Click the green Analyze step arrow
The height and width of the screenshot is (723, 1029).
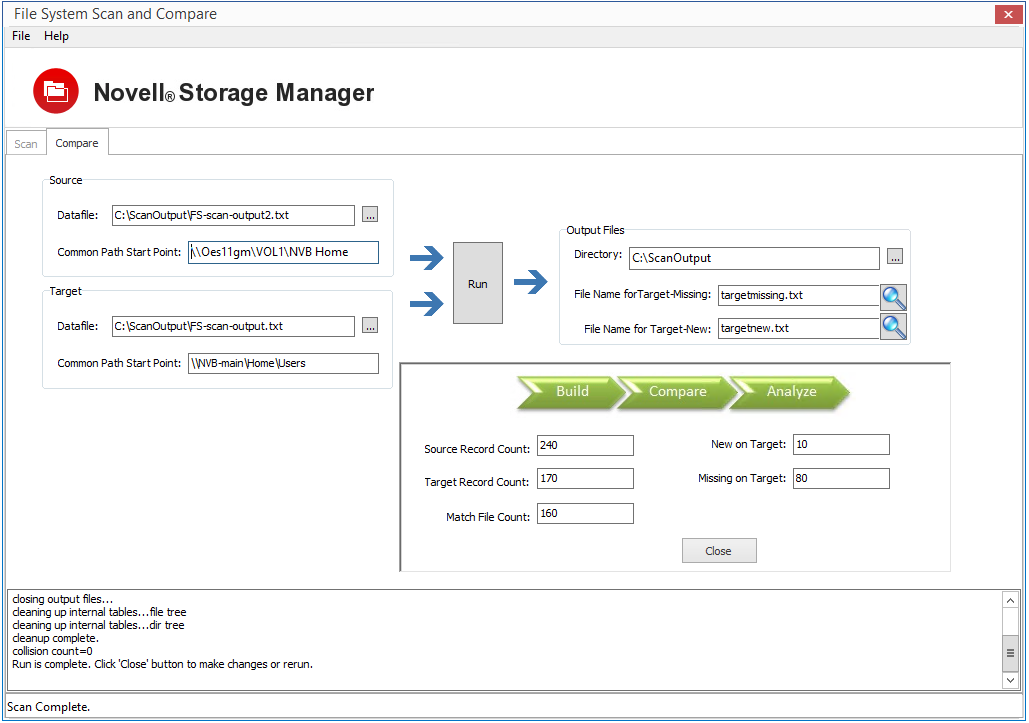tap(791, 392)
